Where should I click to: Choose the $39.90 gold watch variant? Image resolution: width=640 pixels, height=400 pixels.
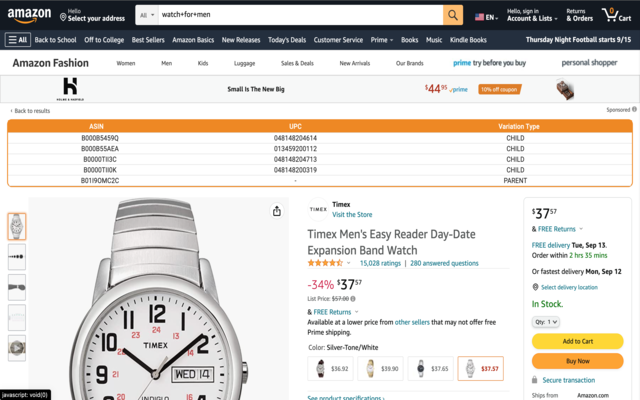tap(380, 369)
